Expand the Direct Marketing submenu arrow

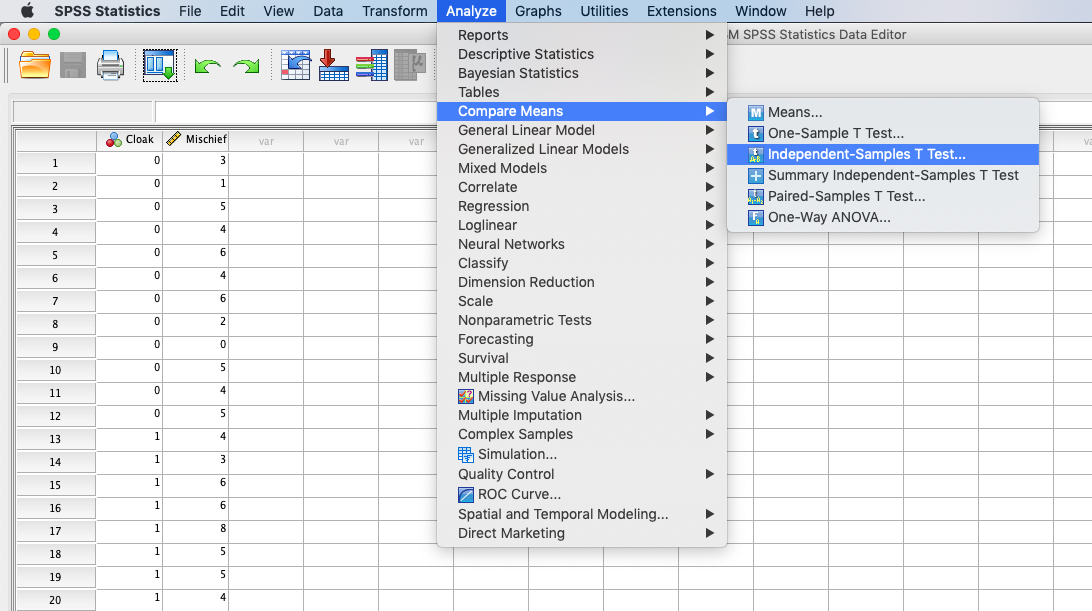click(x=710, y=534)
